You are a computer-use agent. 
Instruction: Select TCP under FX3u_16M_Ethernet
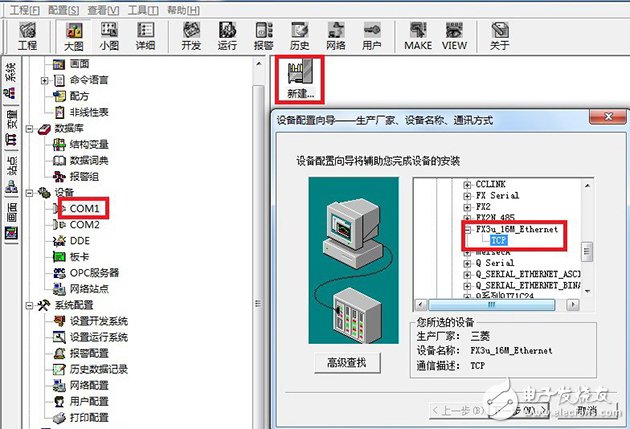[x=500, y=241]
